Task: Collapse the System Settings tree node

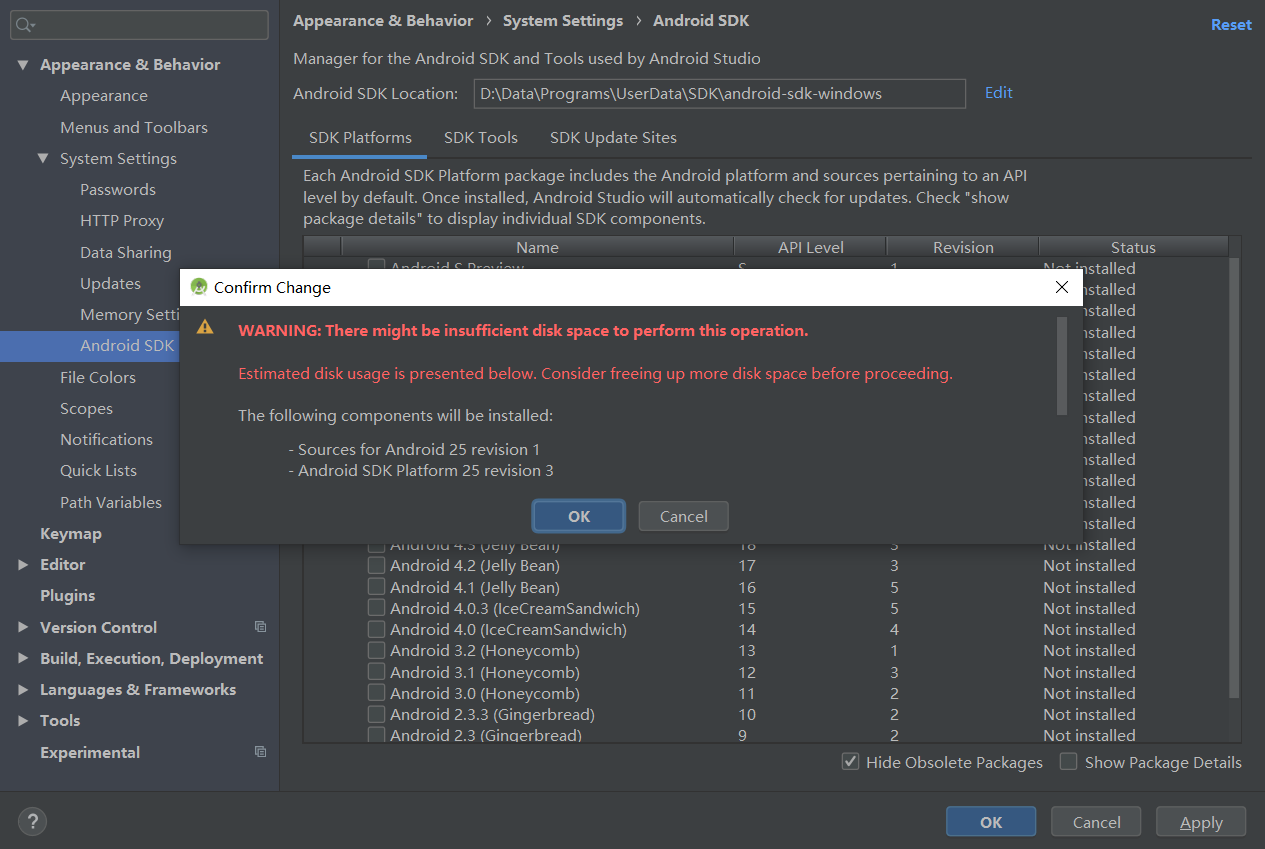Action: [43, 158]
